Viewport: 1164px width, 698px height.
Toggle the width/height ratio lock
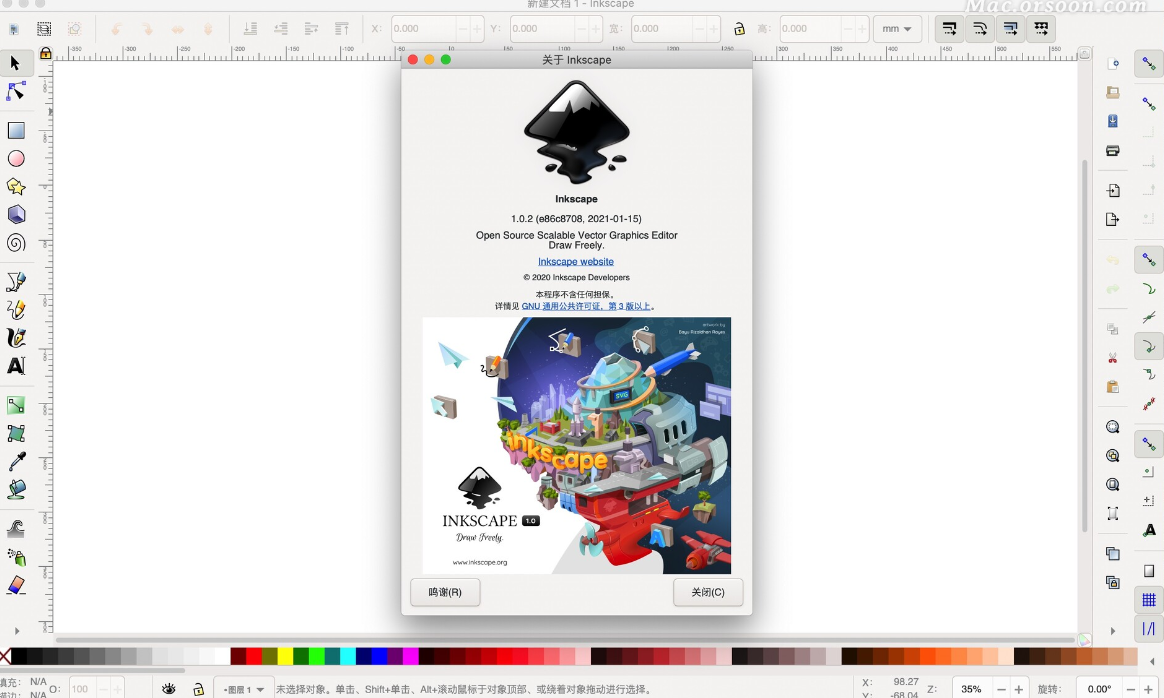739,29
